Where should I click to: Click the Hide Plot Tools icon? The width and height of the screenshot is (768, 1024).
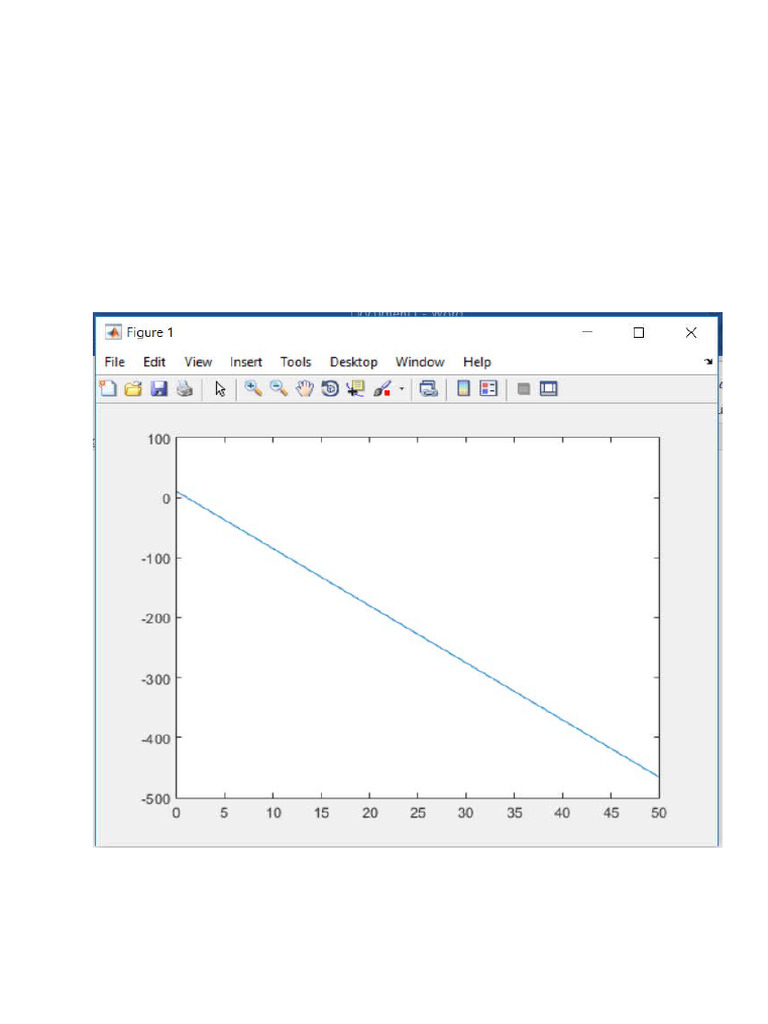(523, 389)
